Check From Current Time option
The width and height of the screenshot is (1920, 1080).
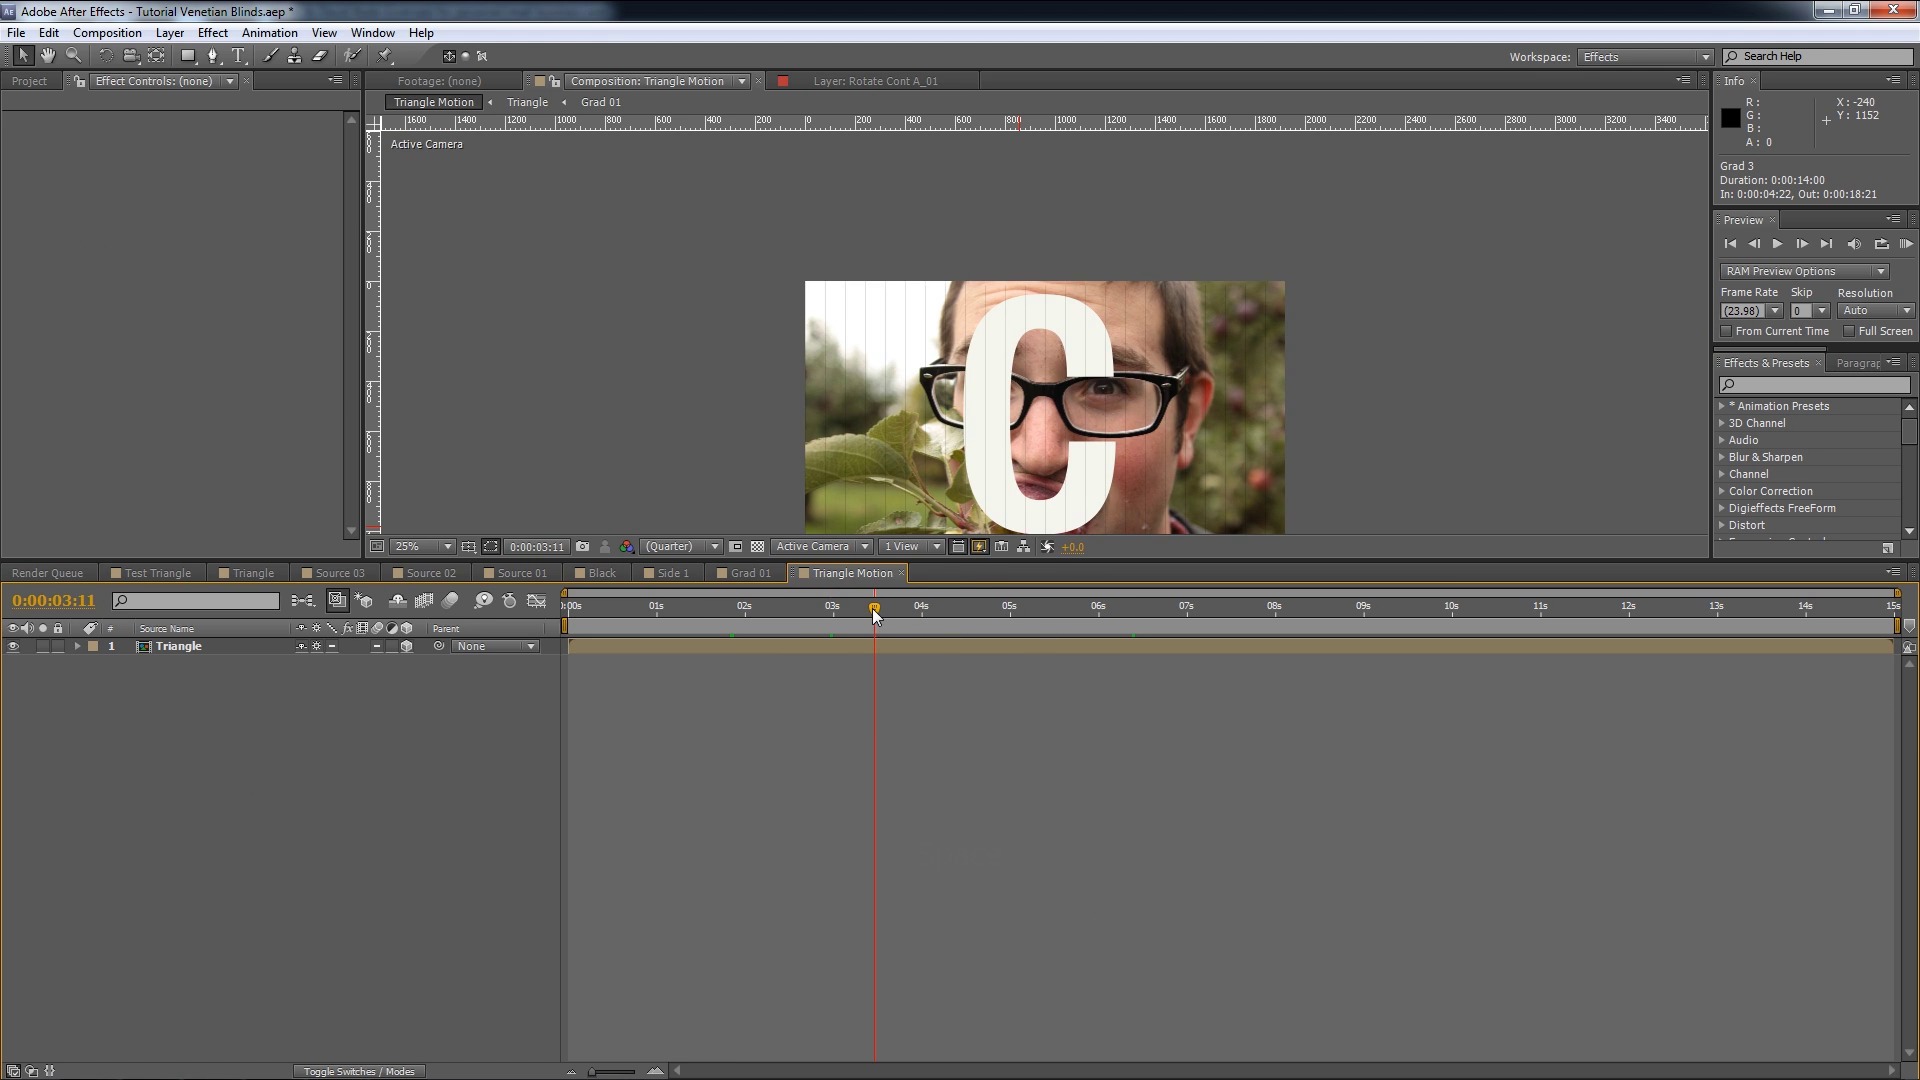(1726, 331)
